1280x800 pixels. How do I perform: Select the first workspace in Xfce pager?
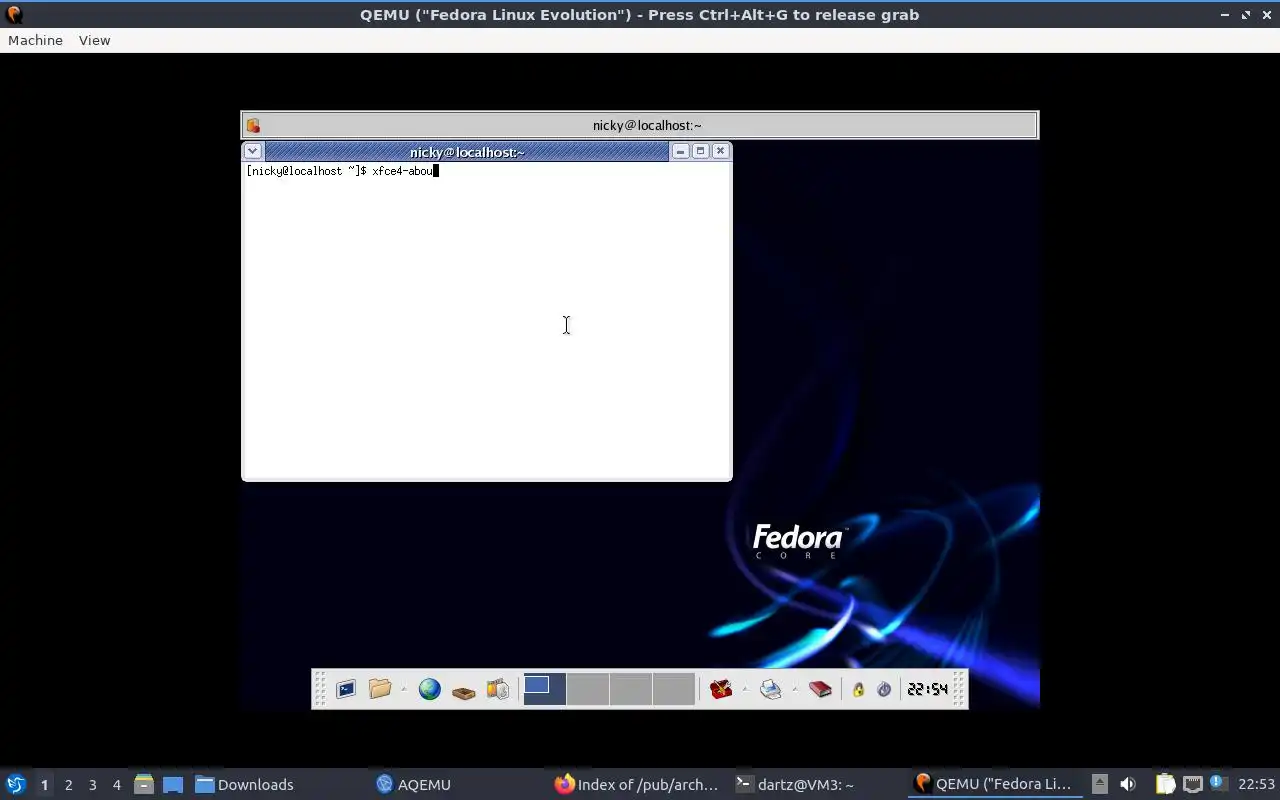click(x=545, y=689)
